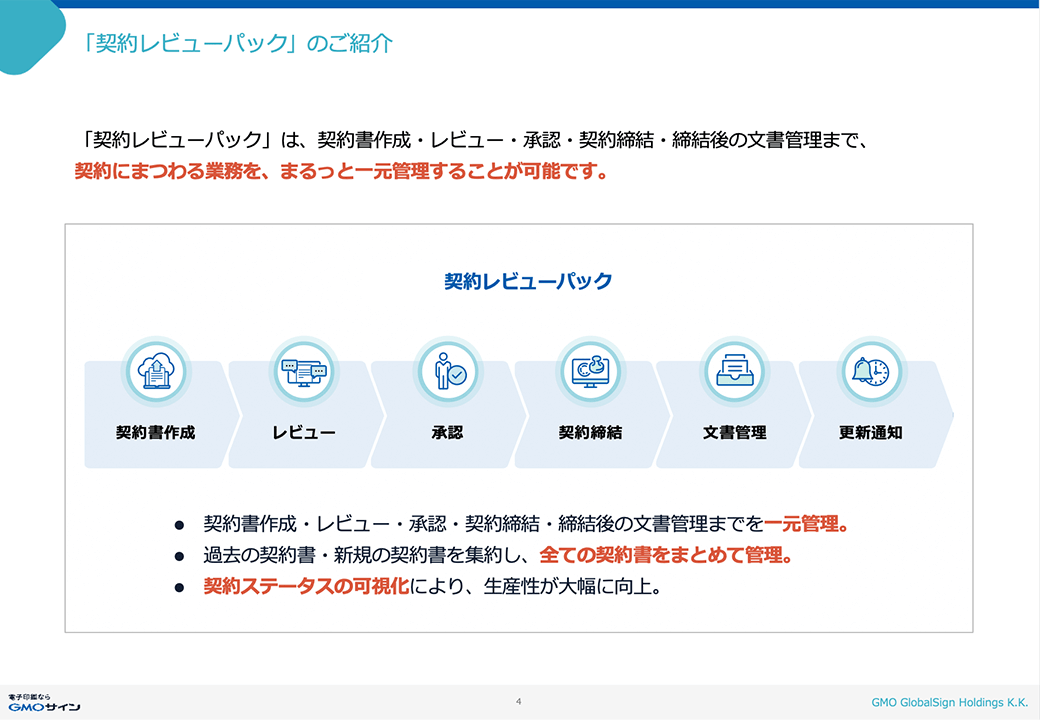Click the intro sentence starting 「契約レビューパック」は

(472, 140)
